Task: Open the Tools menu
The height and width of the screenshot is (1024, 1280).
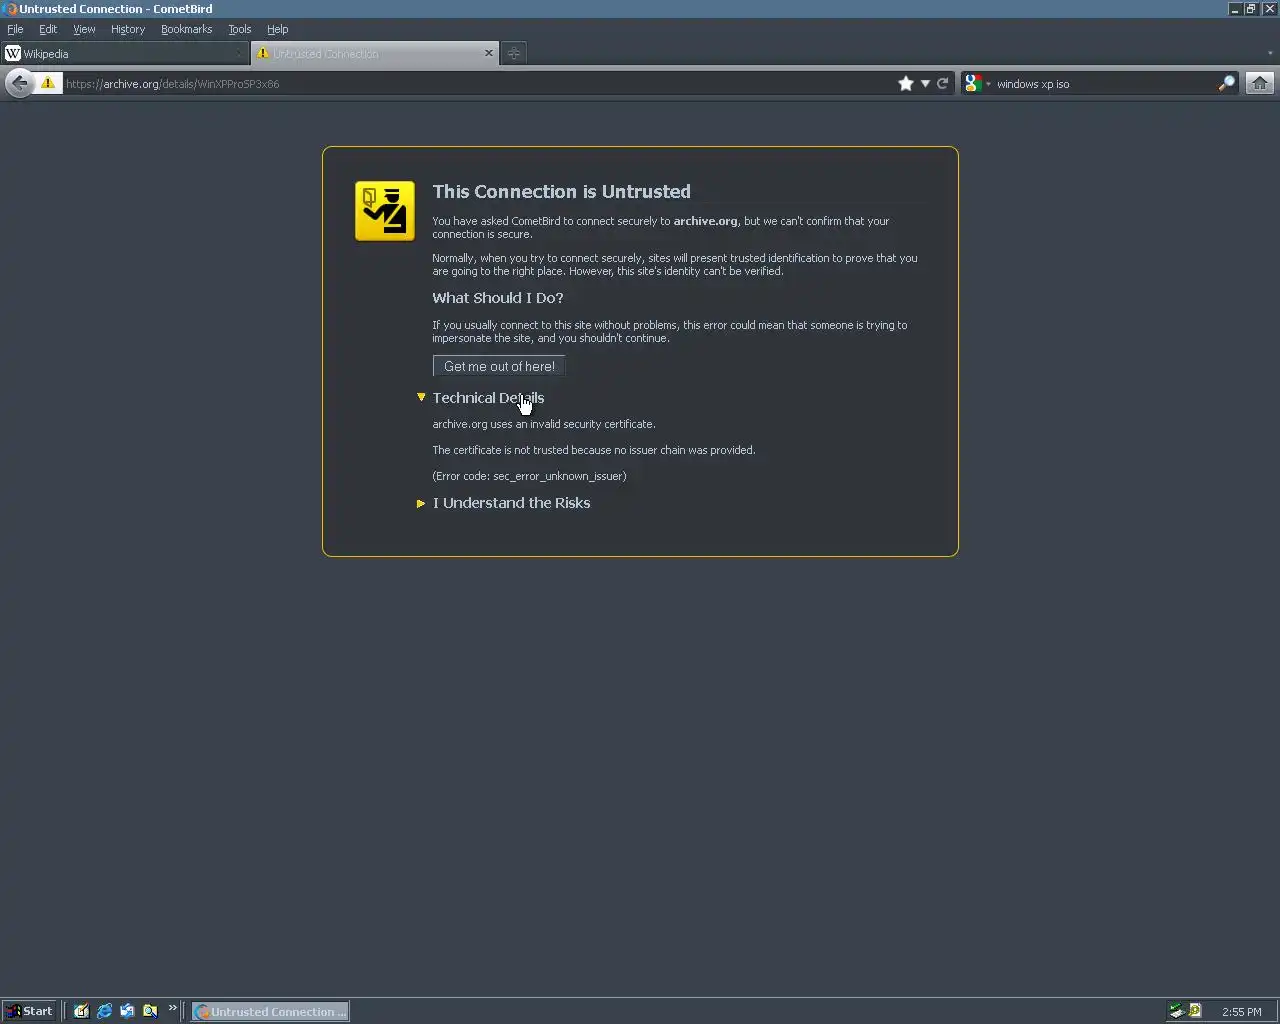Action: tap(240, 29)
